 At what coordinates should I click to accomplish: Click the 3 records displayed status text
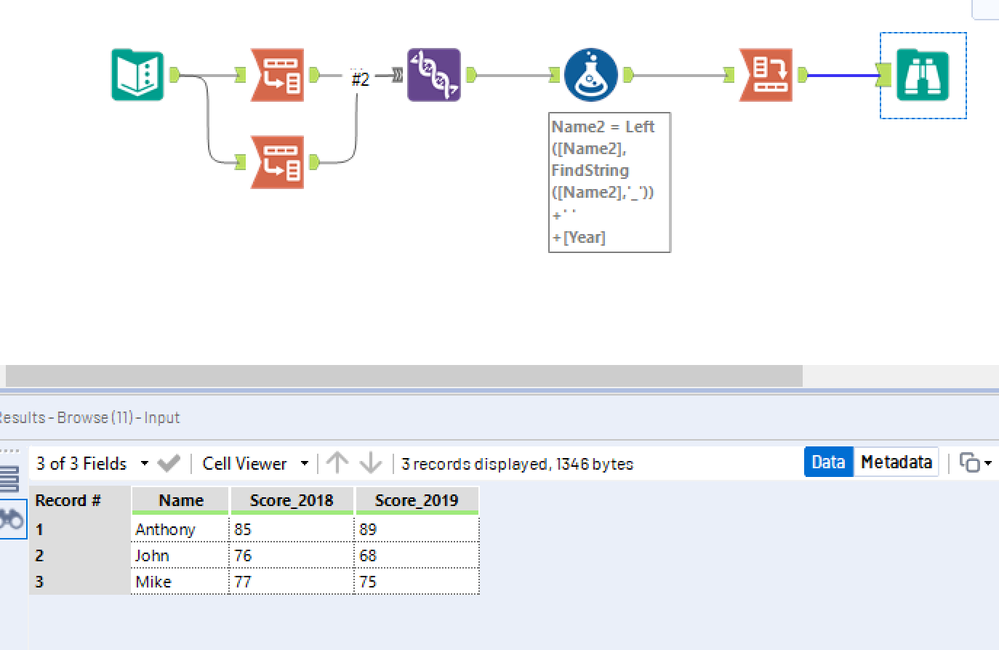(x=517, y=464)
